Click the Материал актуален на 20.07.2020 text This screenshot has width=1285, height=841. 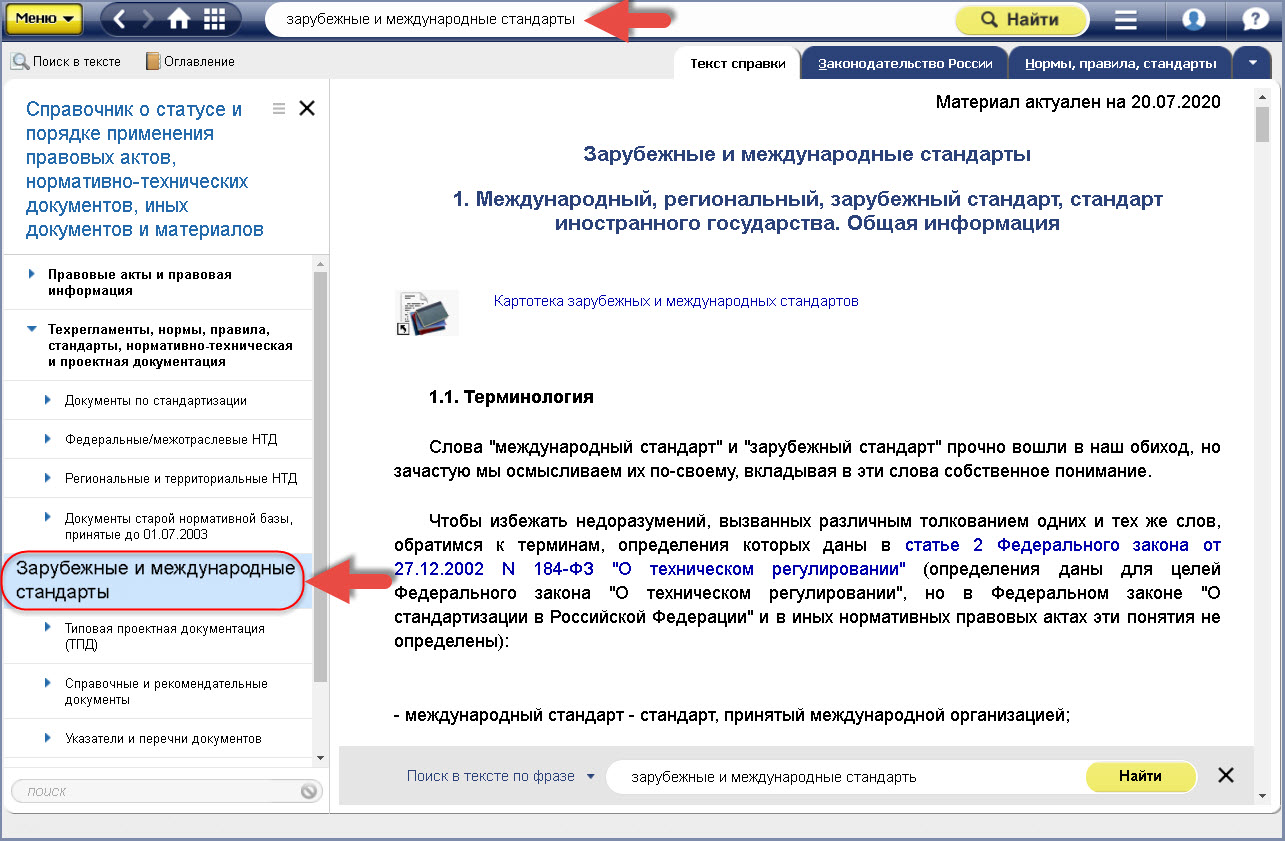pos(1078,102)
